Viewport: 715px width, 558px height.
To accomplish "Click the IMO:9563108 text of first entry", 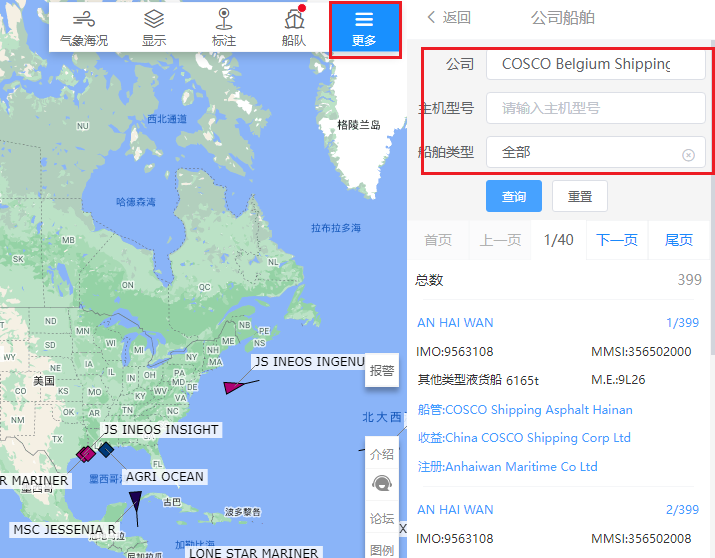I will pyautogui.click(x=455, y=351).
